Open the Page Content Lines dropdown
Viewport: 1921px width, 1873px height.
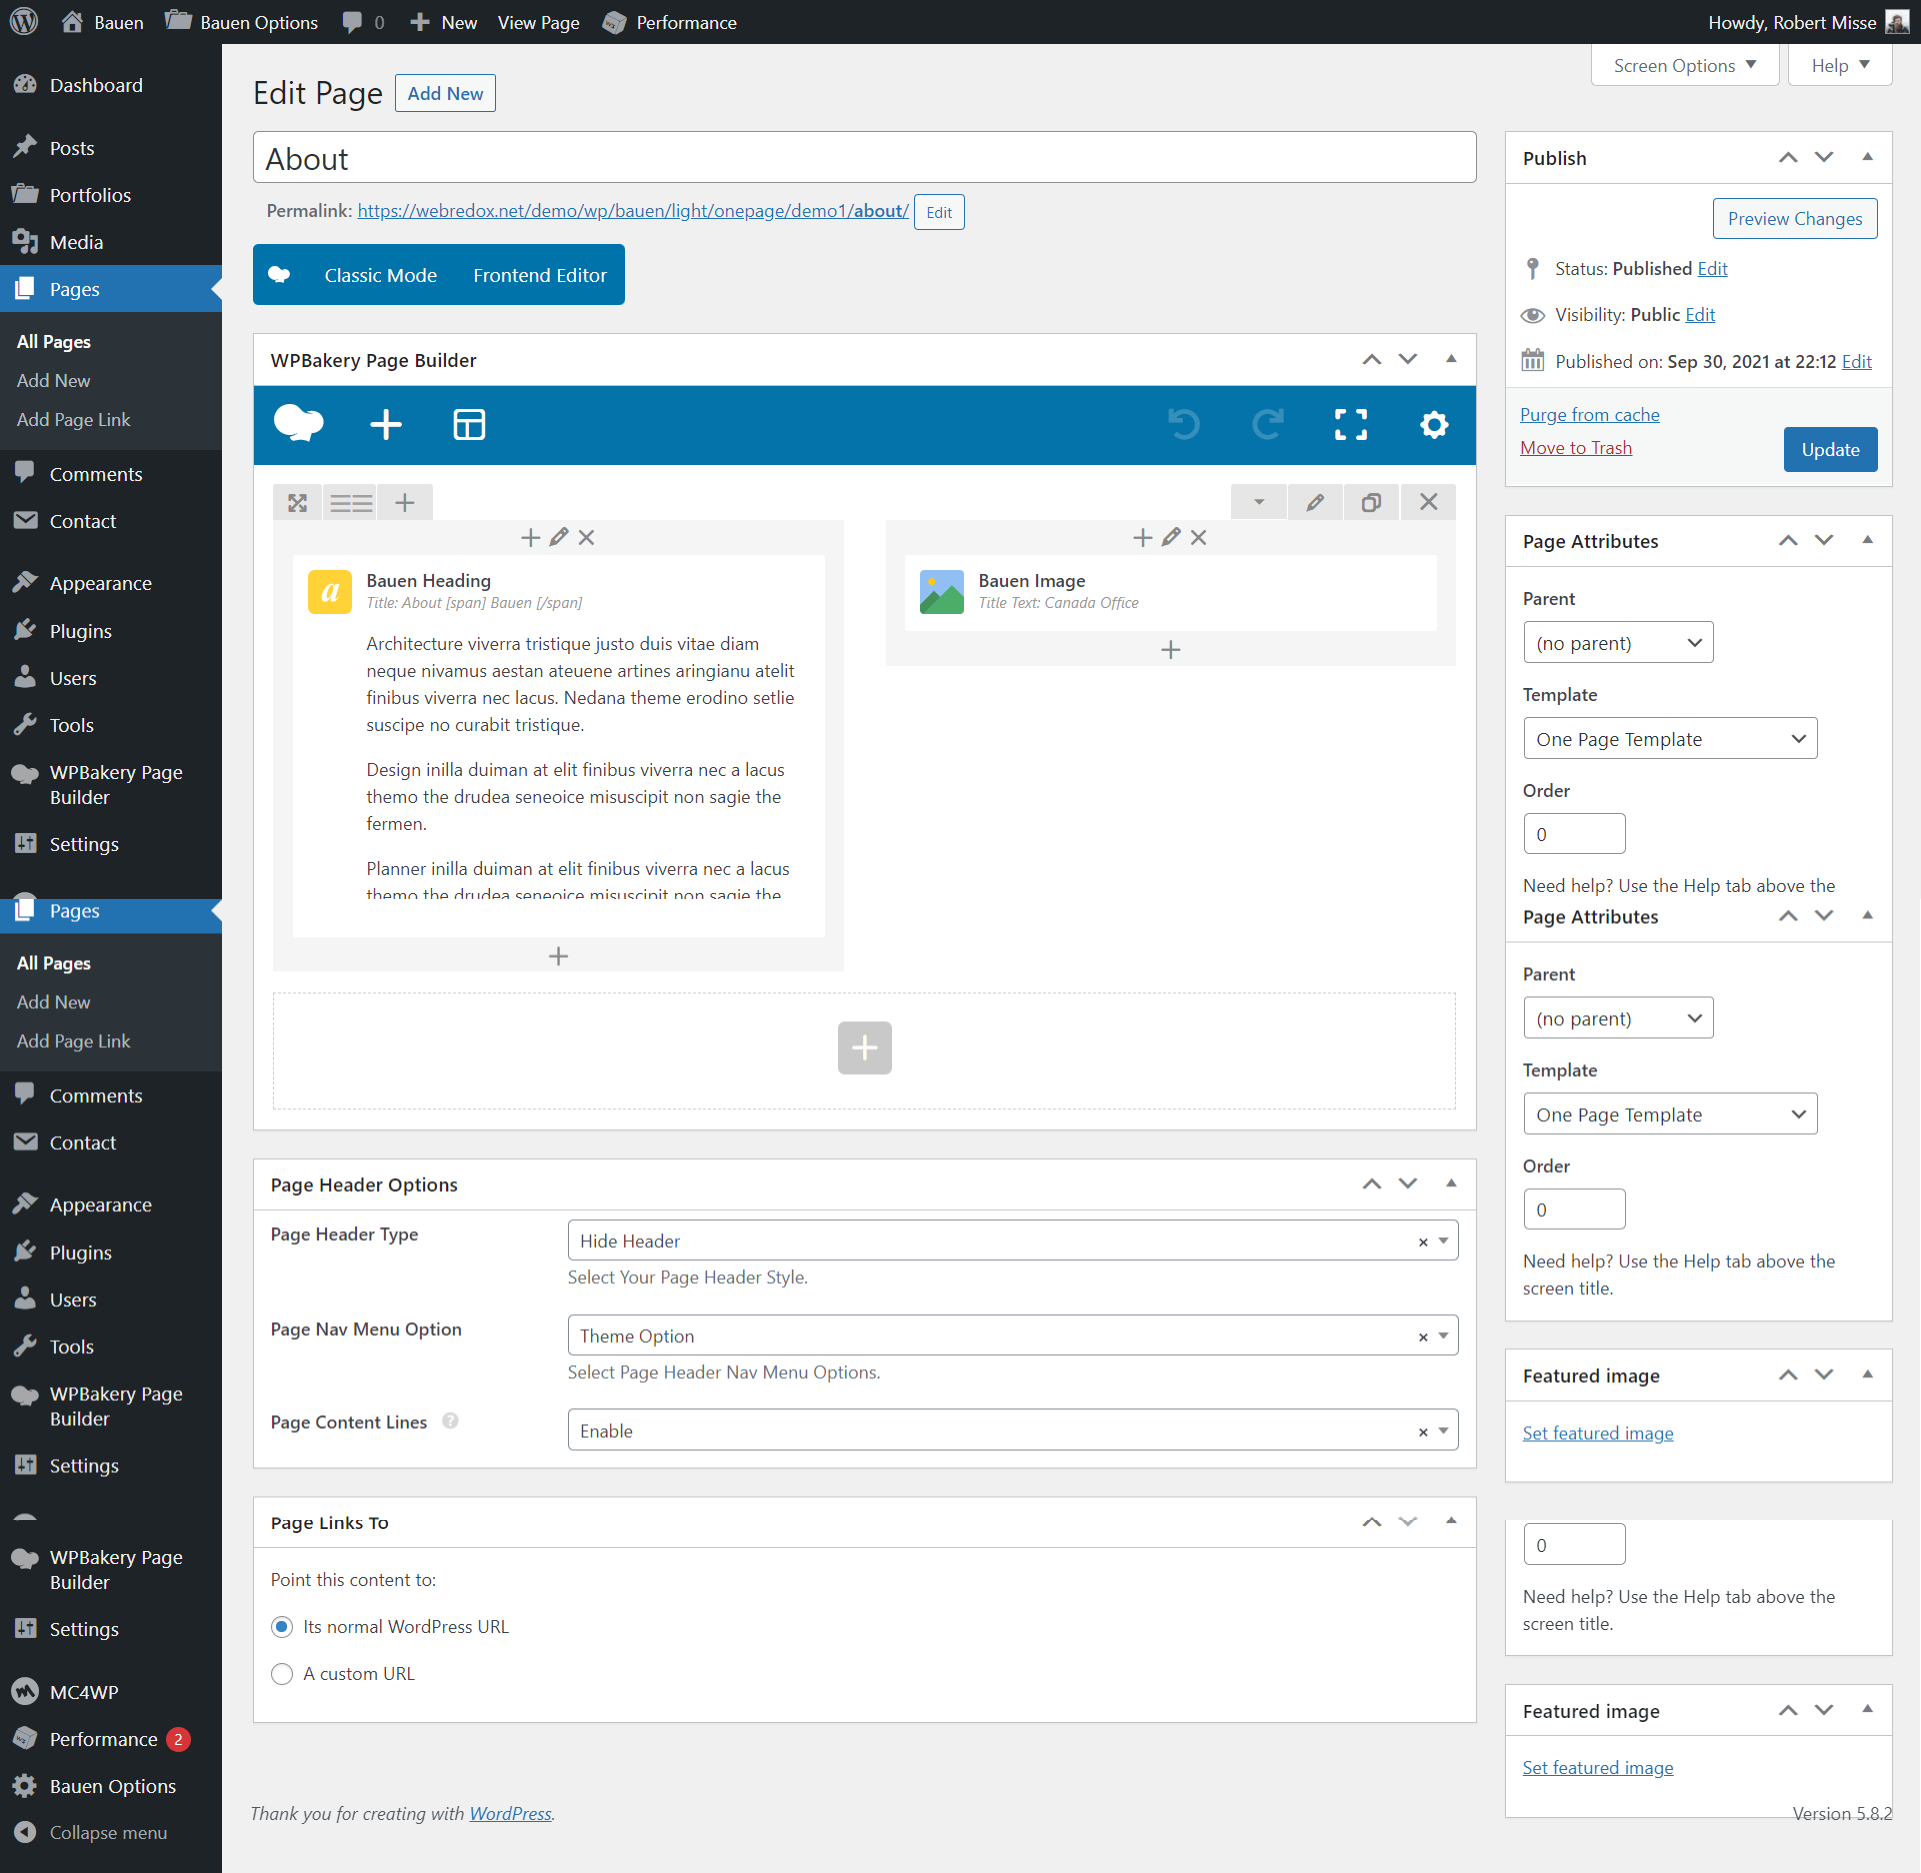pos(1012,1430)
